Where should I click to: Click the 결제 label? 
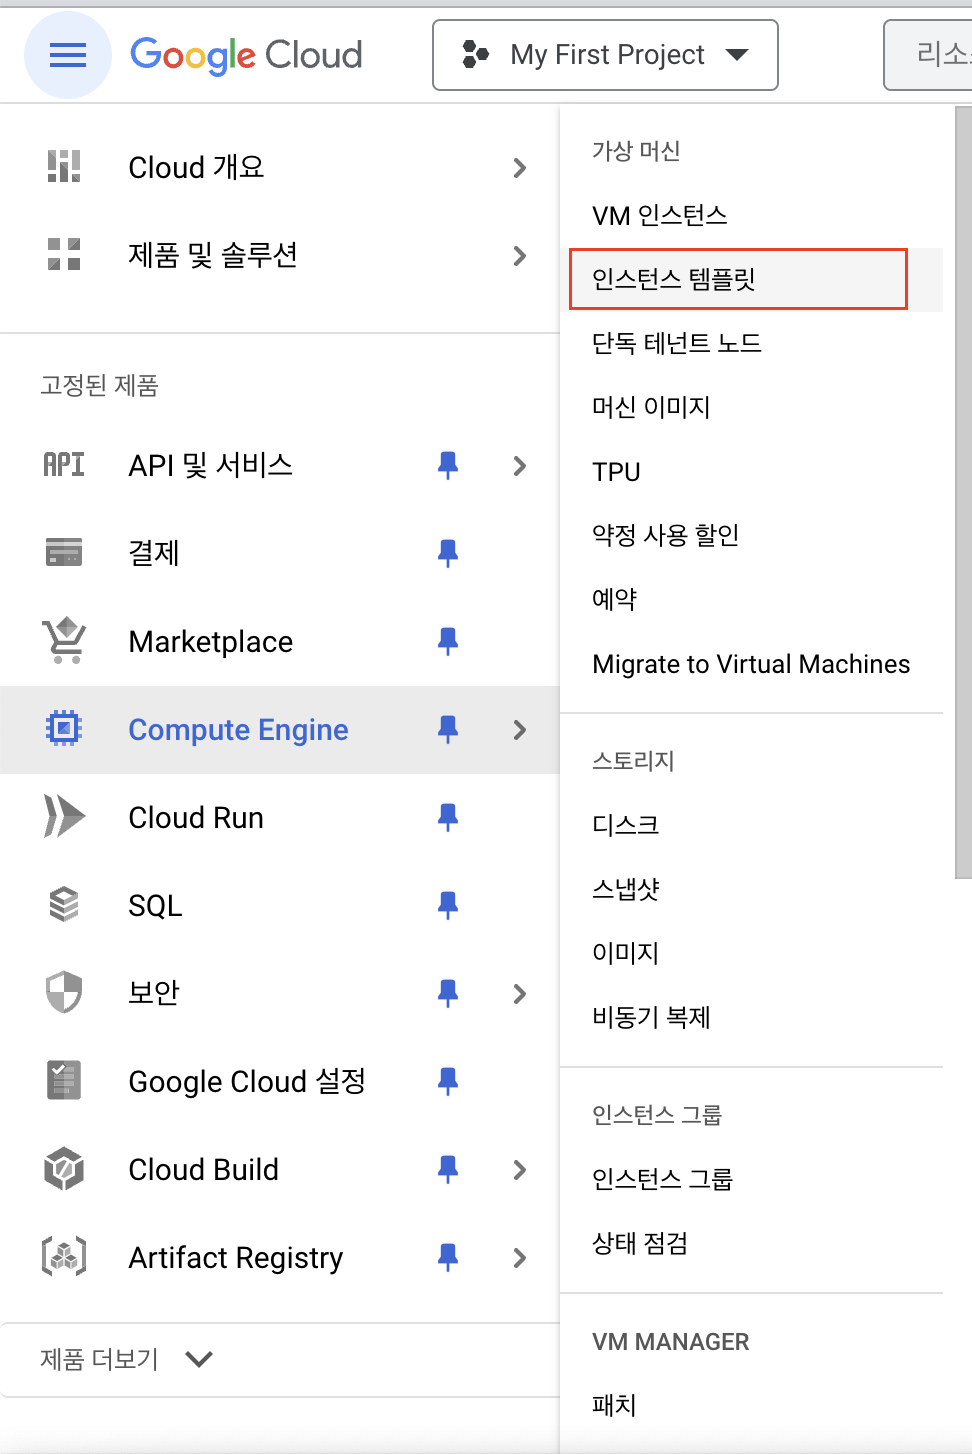(154, 553)
